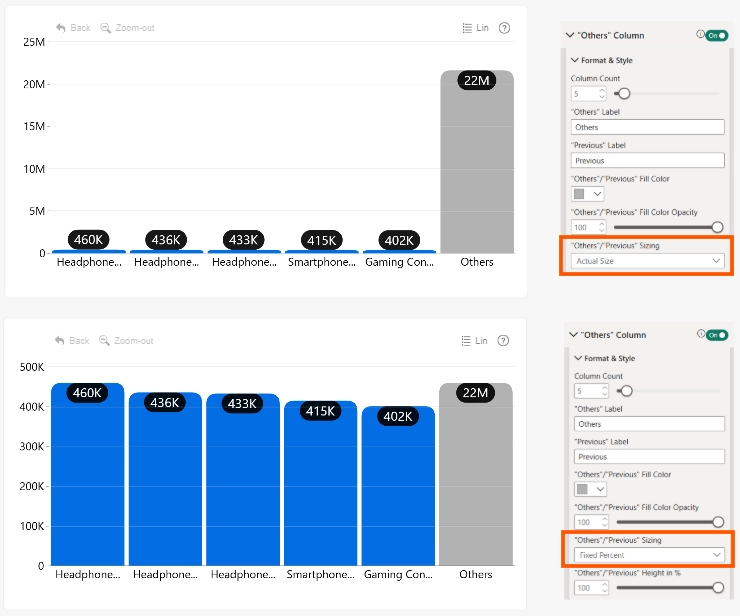This screenshot has height=616, width=740.
Task: Click the "Others" Label field in the top panel
Action: 648,127
